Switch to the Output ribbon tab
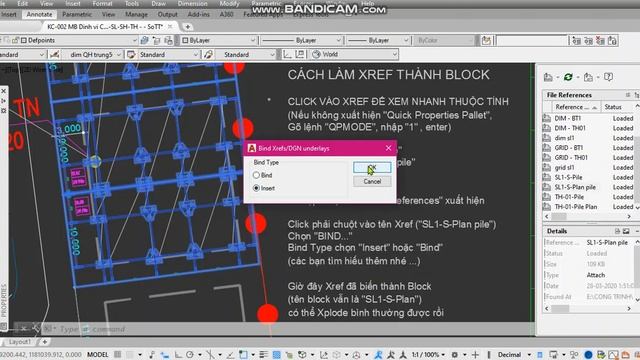This screenshot has width=640, height=360. (167, 14)
